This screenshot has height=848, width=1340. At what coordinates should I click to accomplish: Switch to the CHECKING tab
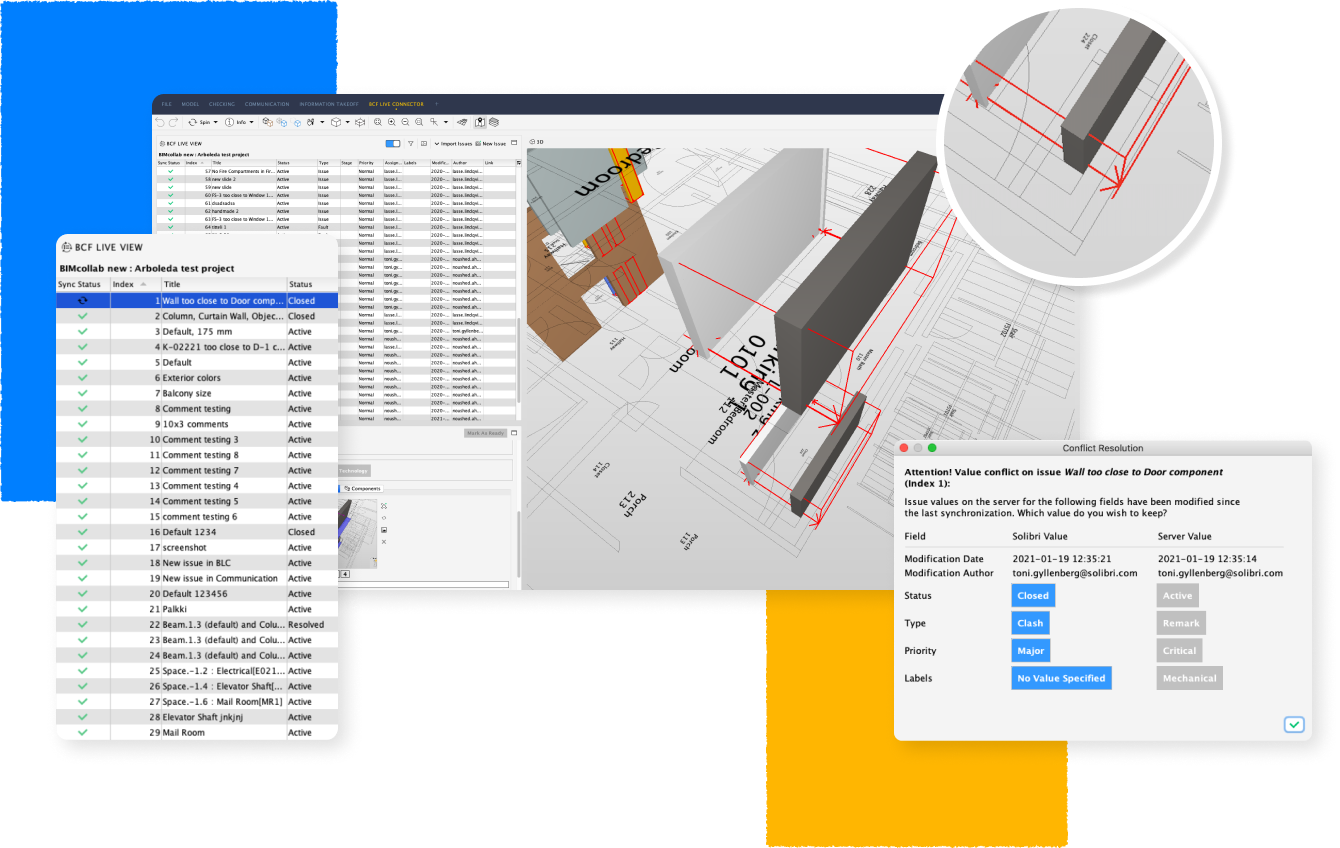point(222,104)
